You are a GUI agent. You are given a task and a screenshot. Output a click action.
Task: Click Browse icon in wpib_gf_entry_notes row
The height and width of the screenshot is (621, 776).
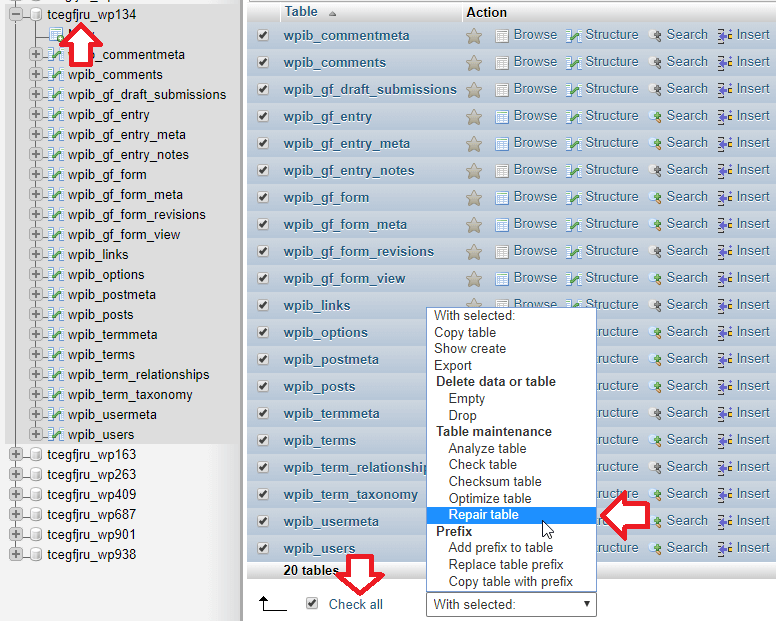(502, 171)
